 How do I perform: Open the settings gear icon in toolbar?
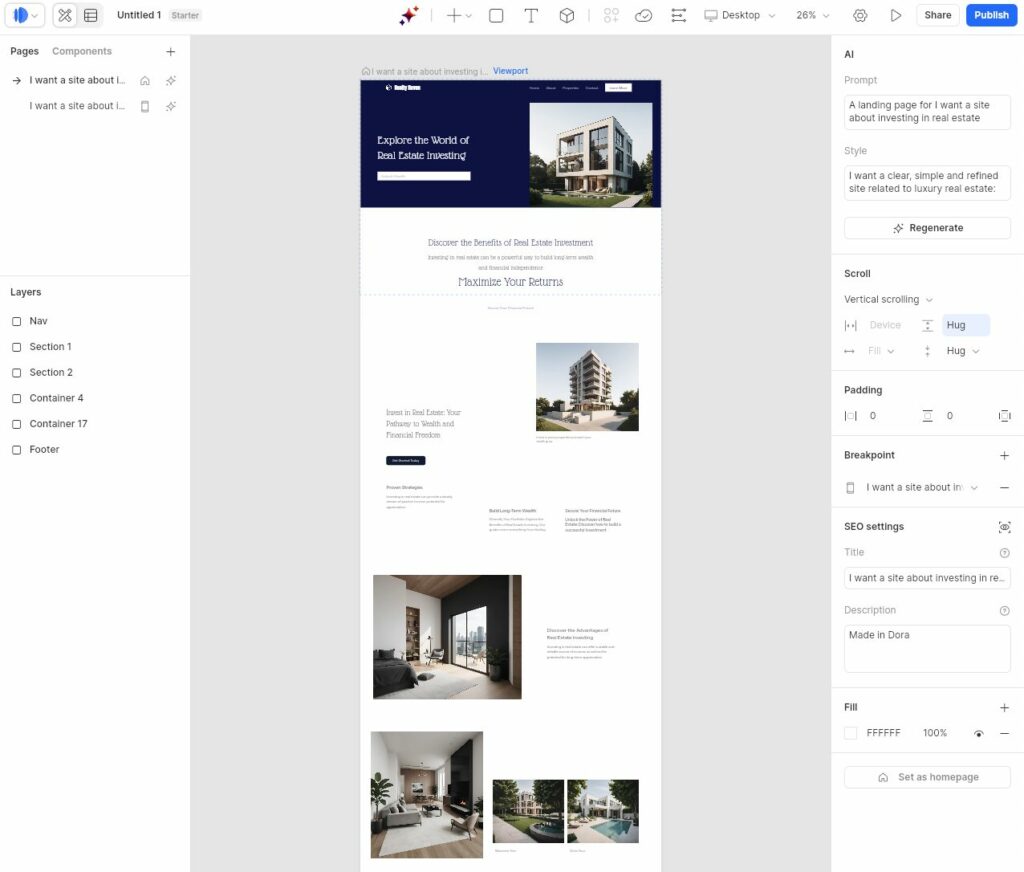coord(860,15)
